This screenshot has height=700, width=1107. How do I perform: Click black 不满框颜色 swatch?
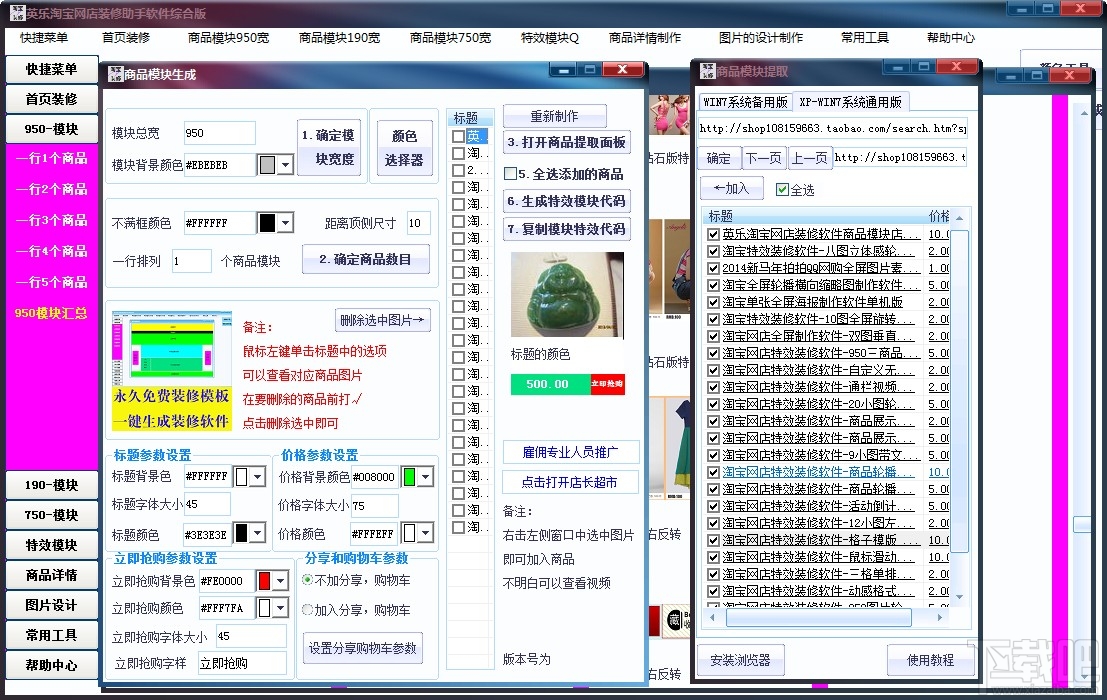[x=268, y=223]
